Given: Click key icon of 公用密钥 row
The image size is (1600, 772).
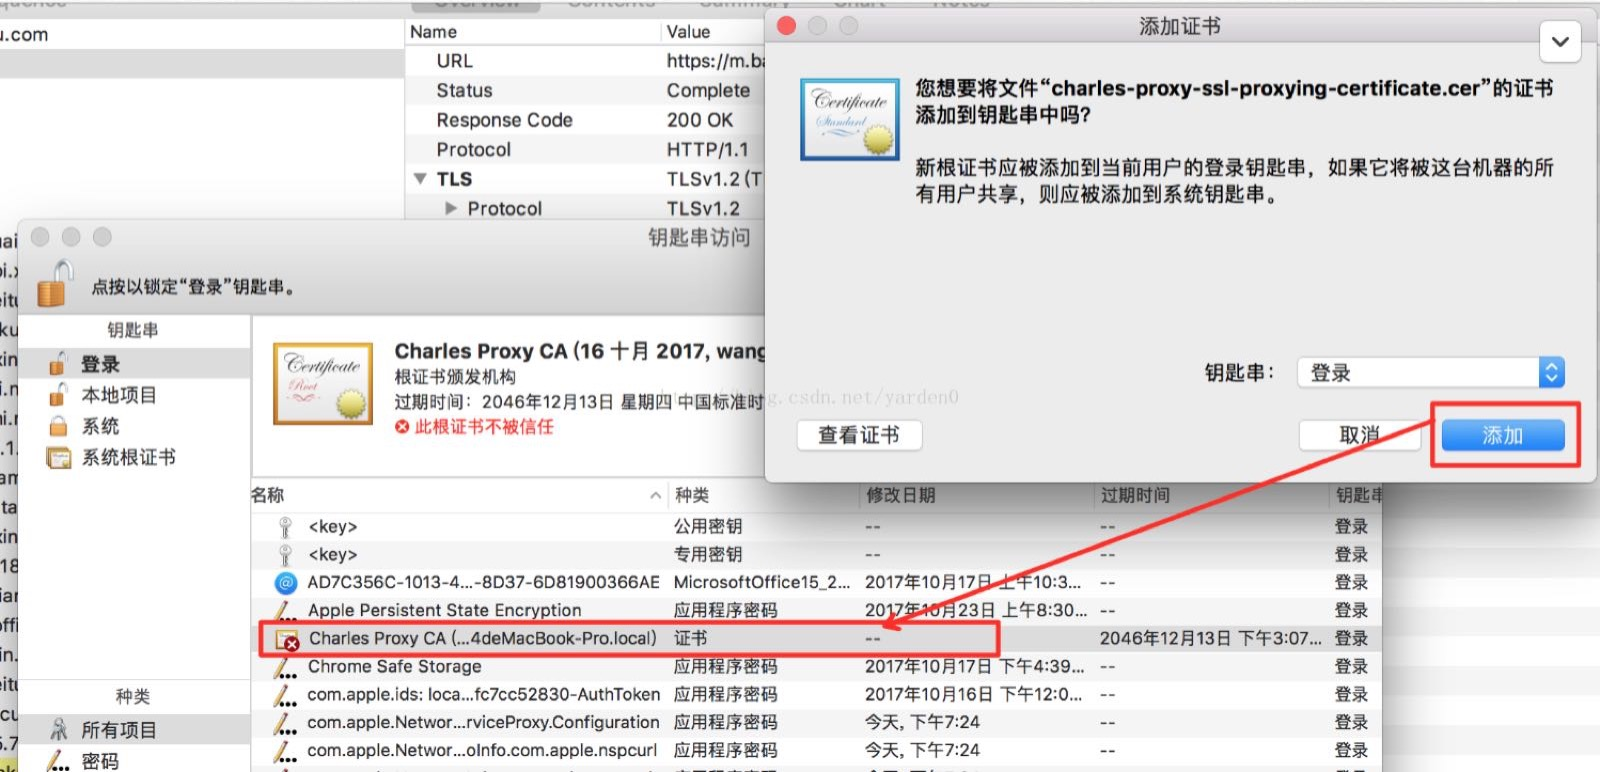Looking at the screenshot, I should [285, 526].
